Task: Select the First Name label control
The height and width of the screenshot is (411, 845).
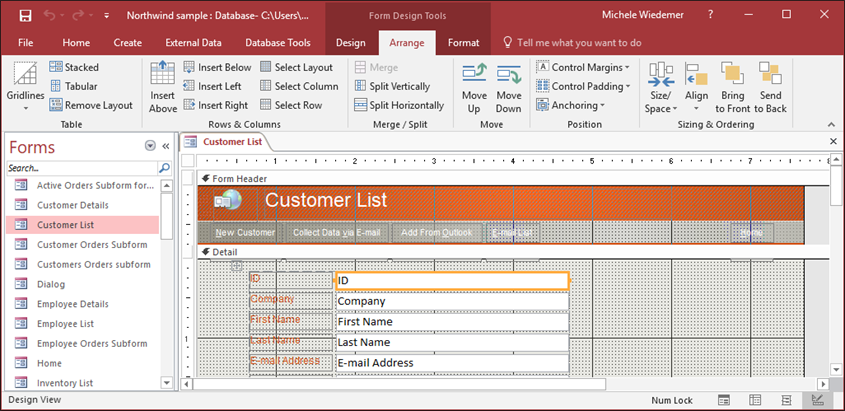Action: 291,322
